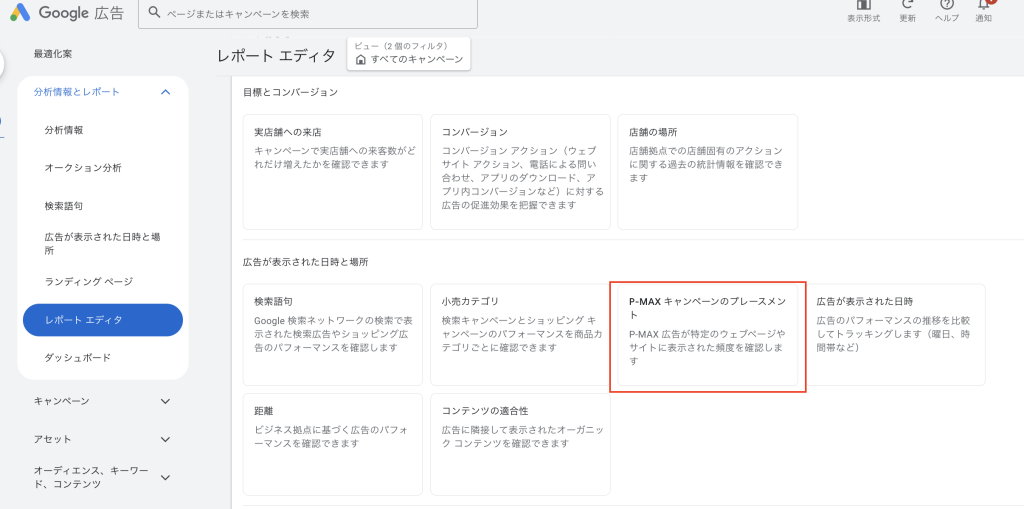
Task: Expand the キャンペーン sidebar section
Action: [166, 401]
